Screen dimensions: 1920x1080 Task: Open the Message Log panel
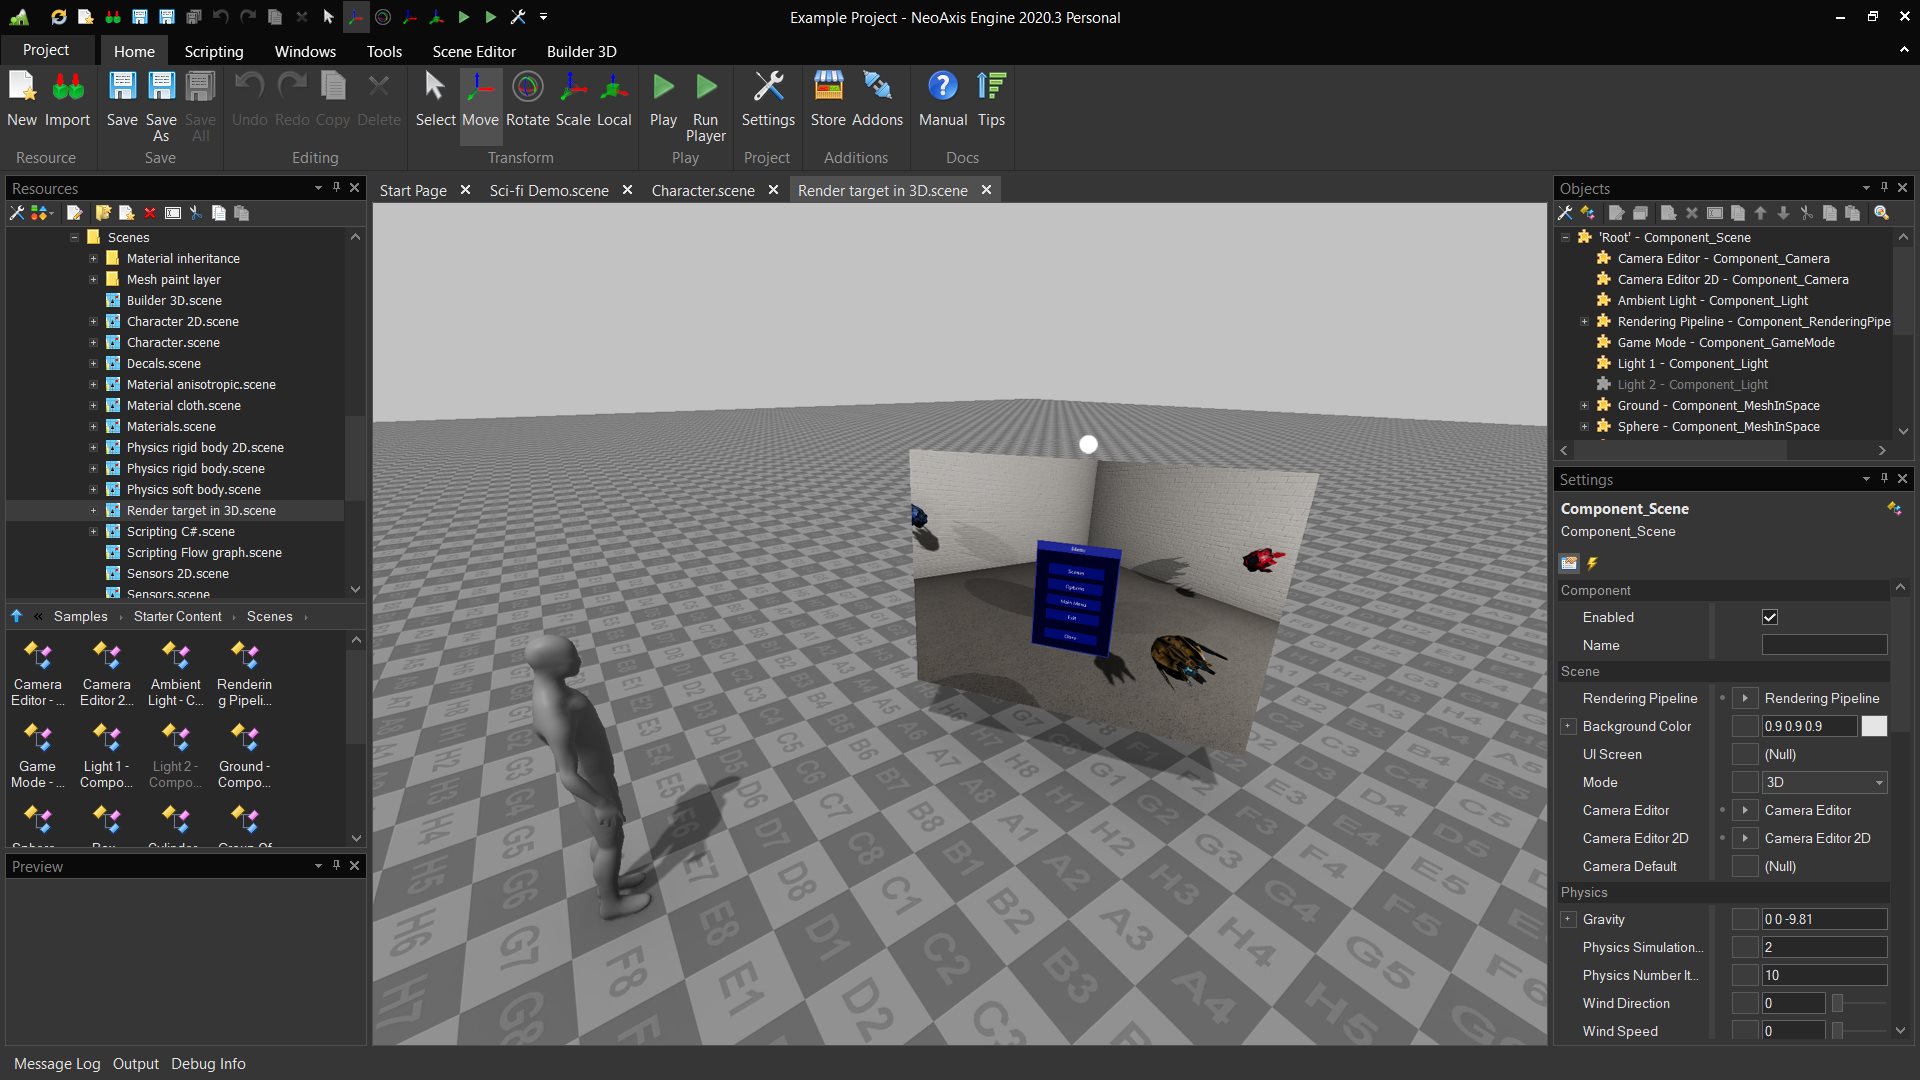pyautogui.click(x=57, y=1064)
